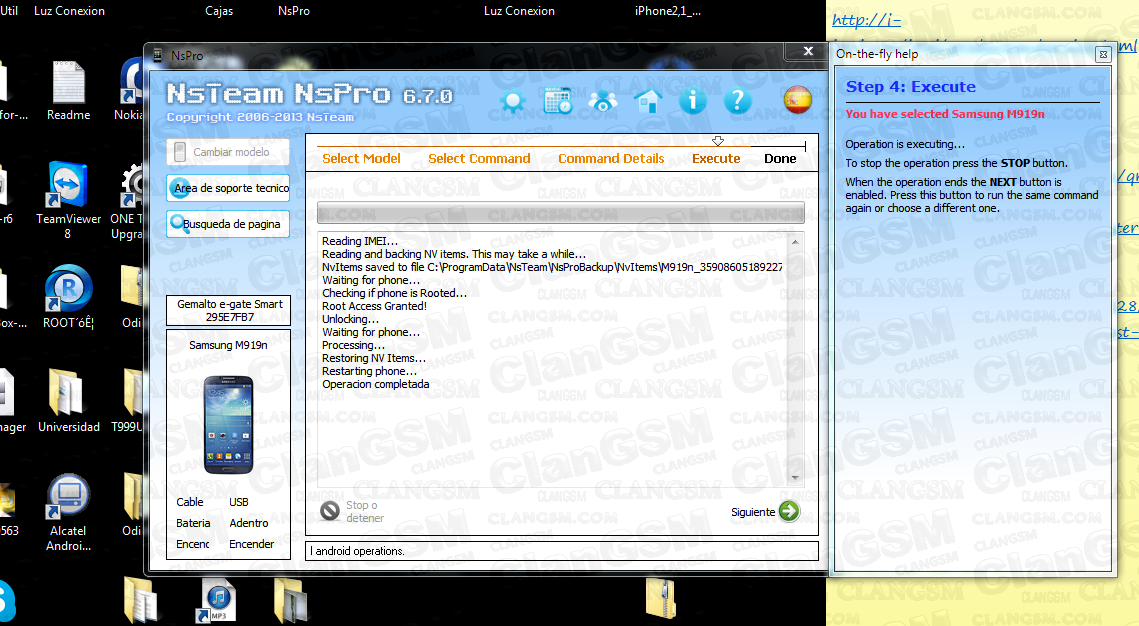Click the iPhone2,1_... desktop label
1139x626 pixels.
[668, 11]
